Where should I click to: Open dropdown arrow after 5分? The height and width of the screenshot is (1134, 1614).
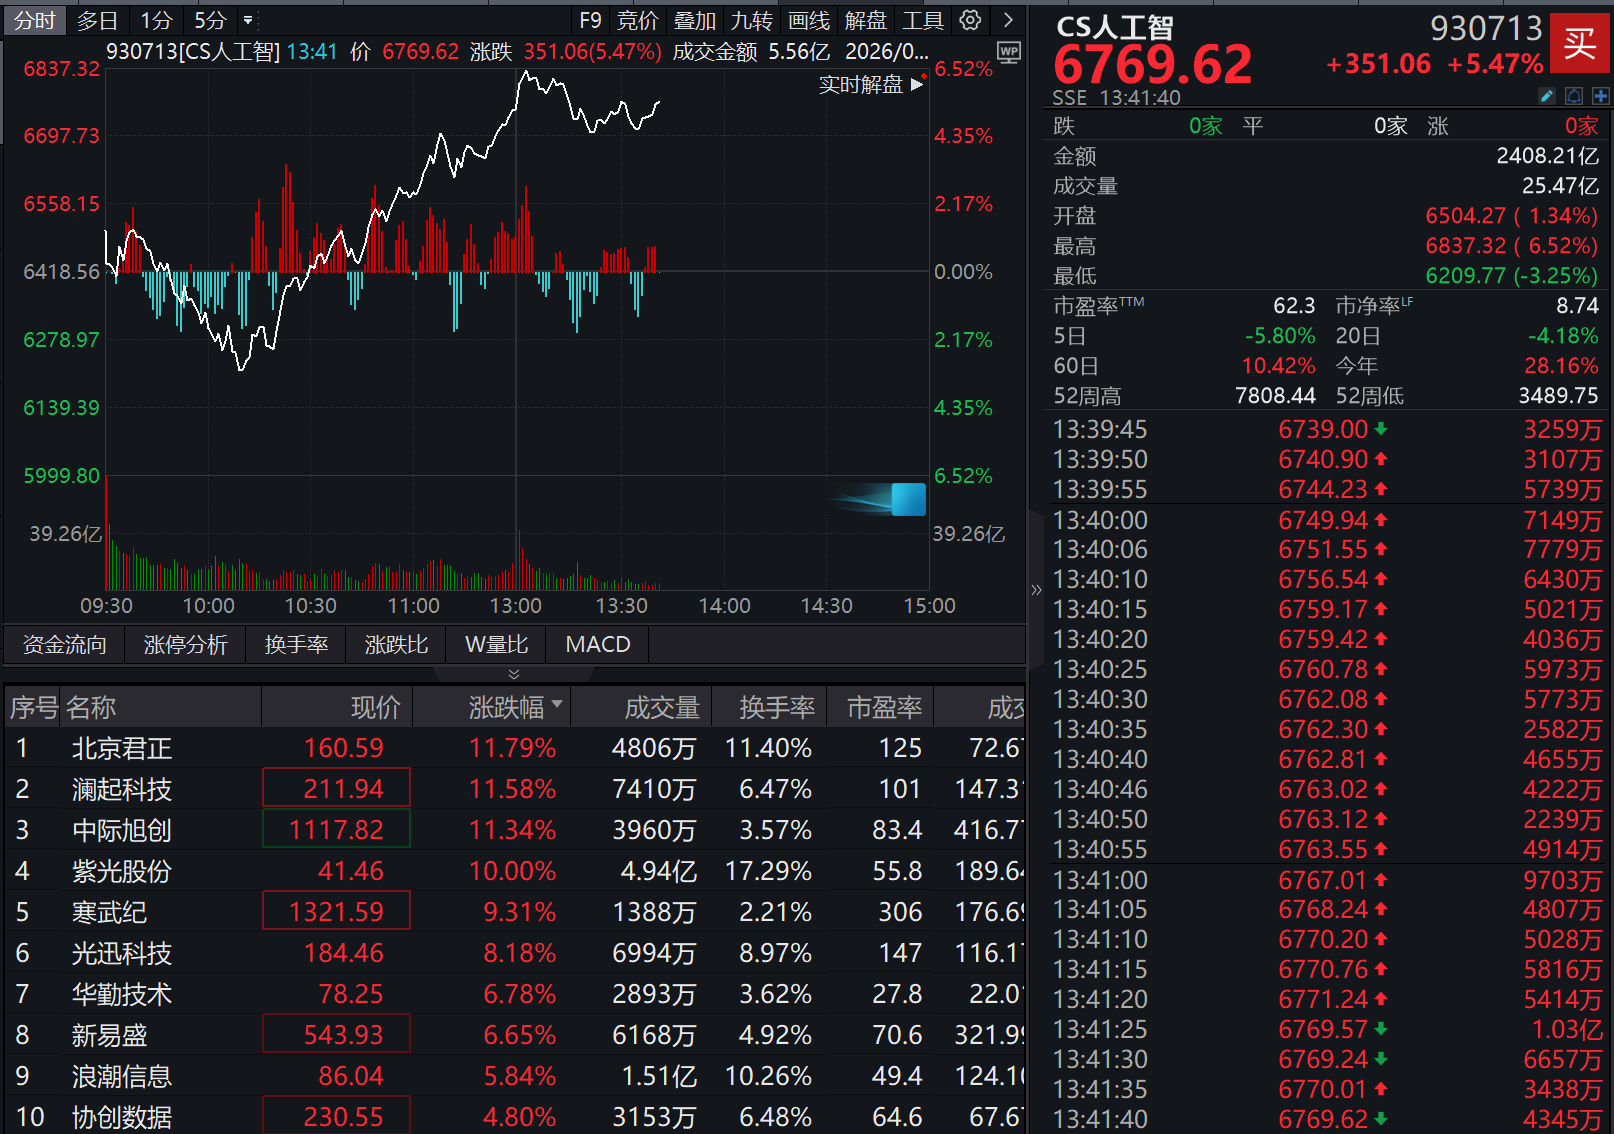pyautogui.click(x=248, y=20)
